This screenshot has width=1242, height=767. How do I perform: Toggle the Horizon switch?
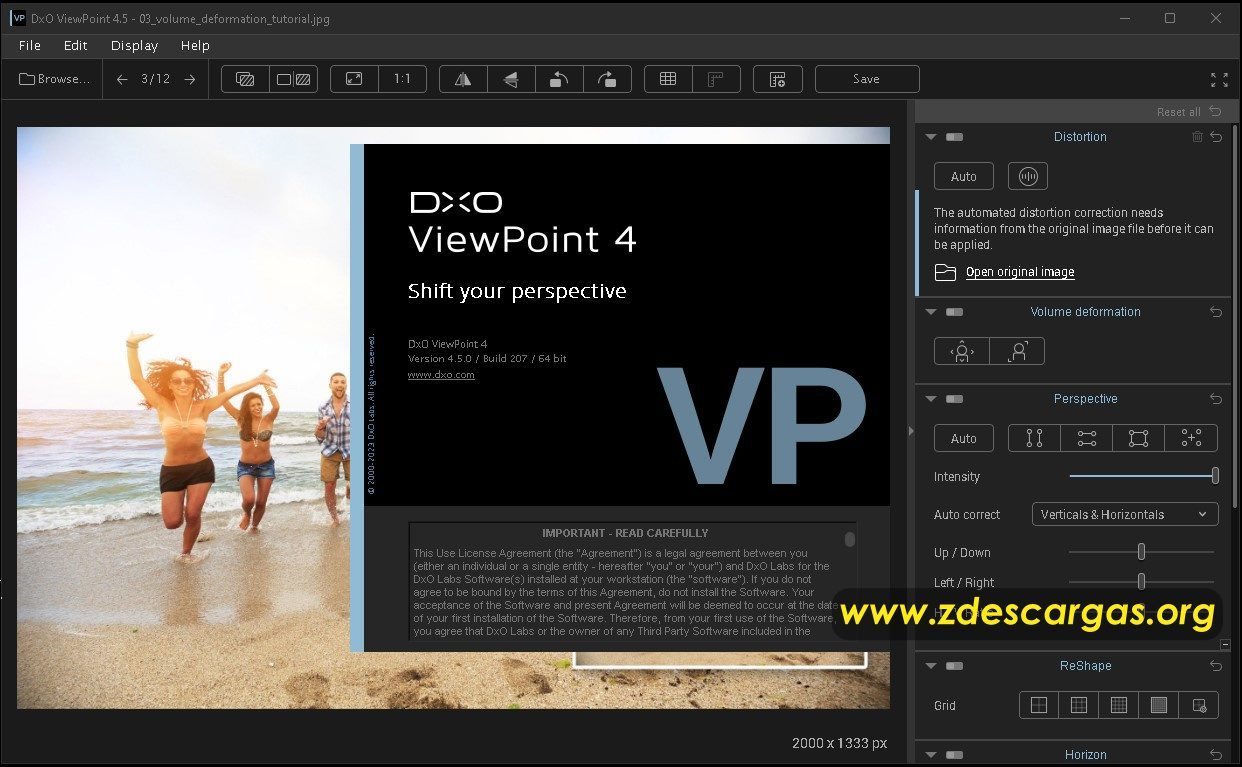[x=954, y=755]
